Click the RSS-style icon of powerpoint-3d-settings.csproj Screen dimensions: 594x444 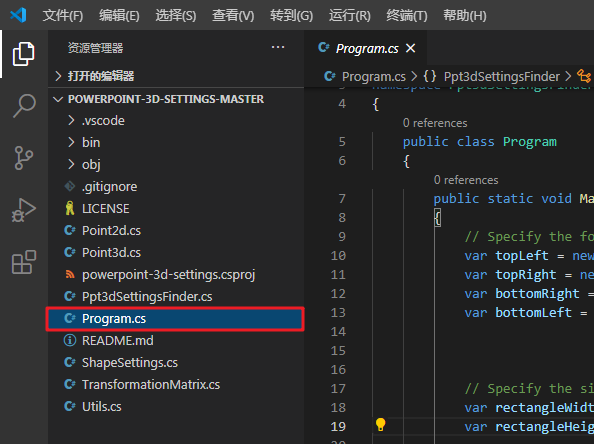point(70,274)
